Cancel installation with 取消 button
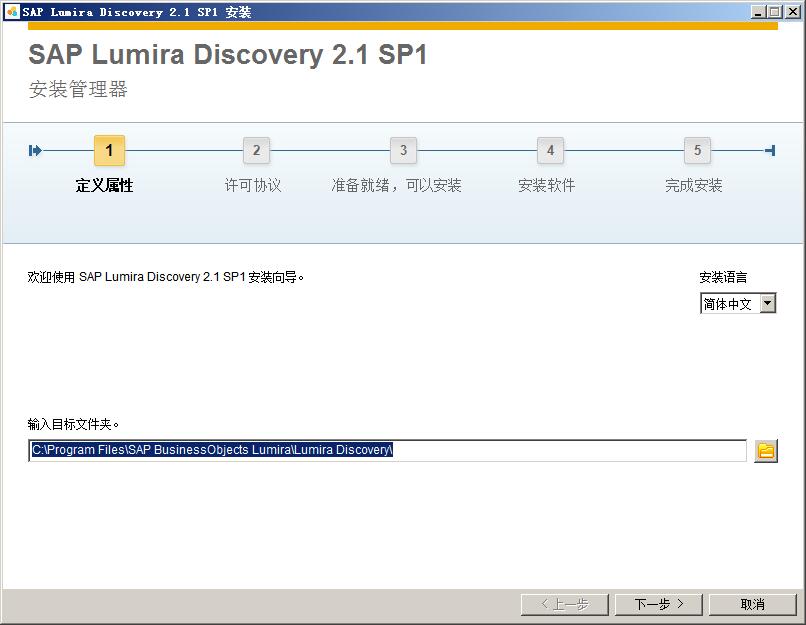Image resolution: width=806 pixels, height=625 pixels. coord(753,604)
